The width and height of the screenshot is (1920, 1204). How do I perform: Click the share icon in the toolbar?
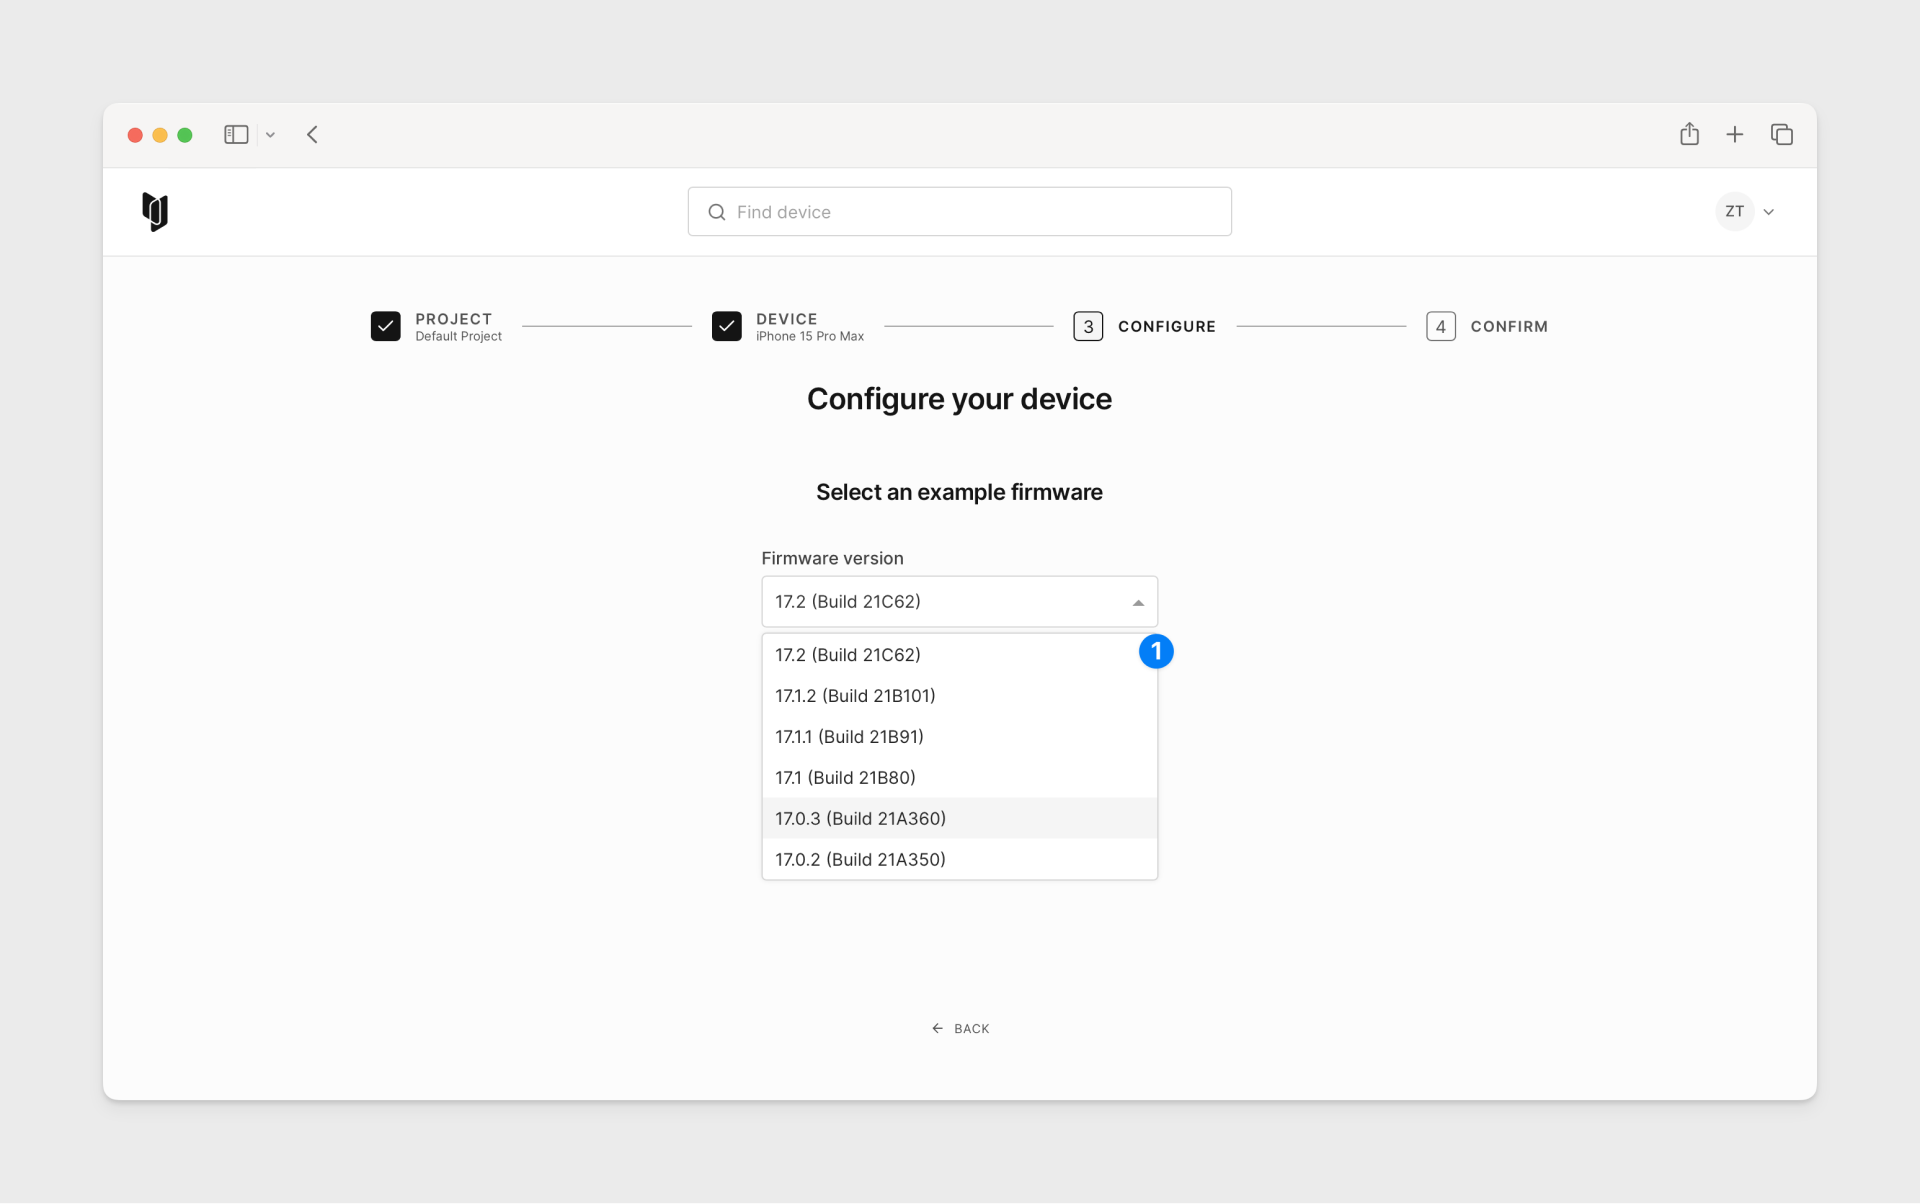point(1689,133)
